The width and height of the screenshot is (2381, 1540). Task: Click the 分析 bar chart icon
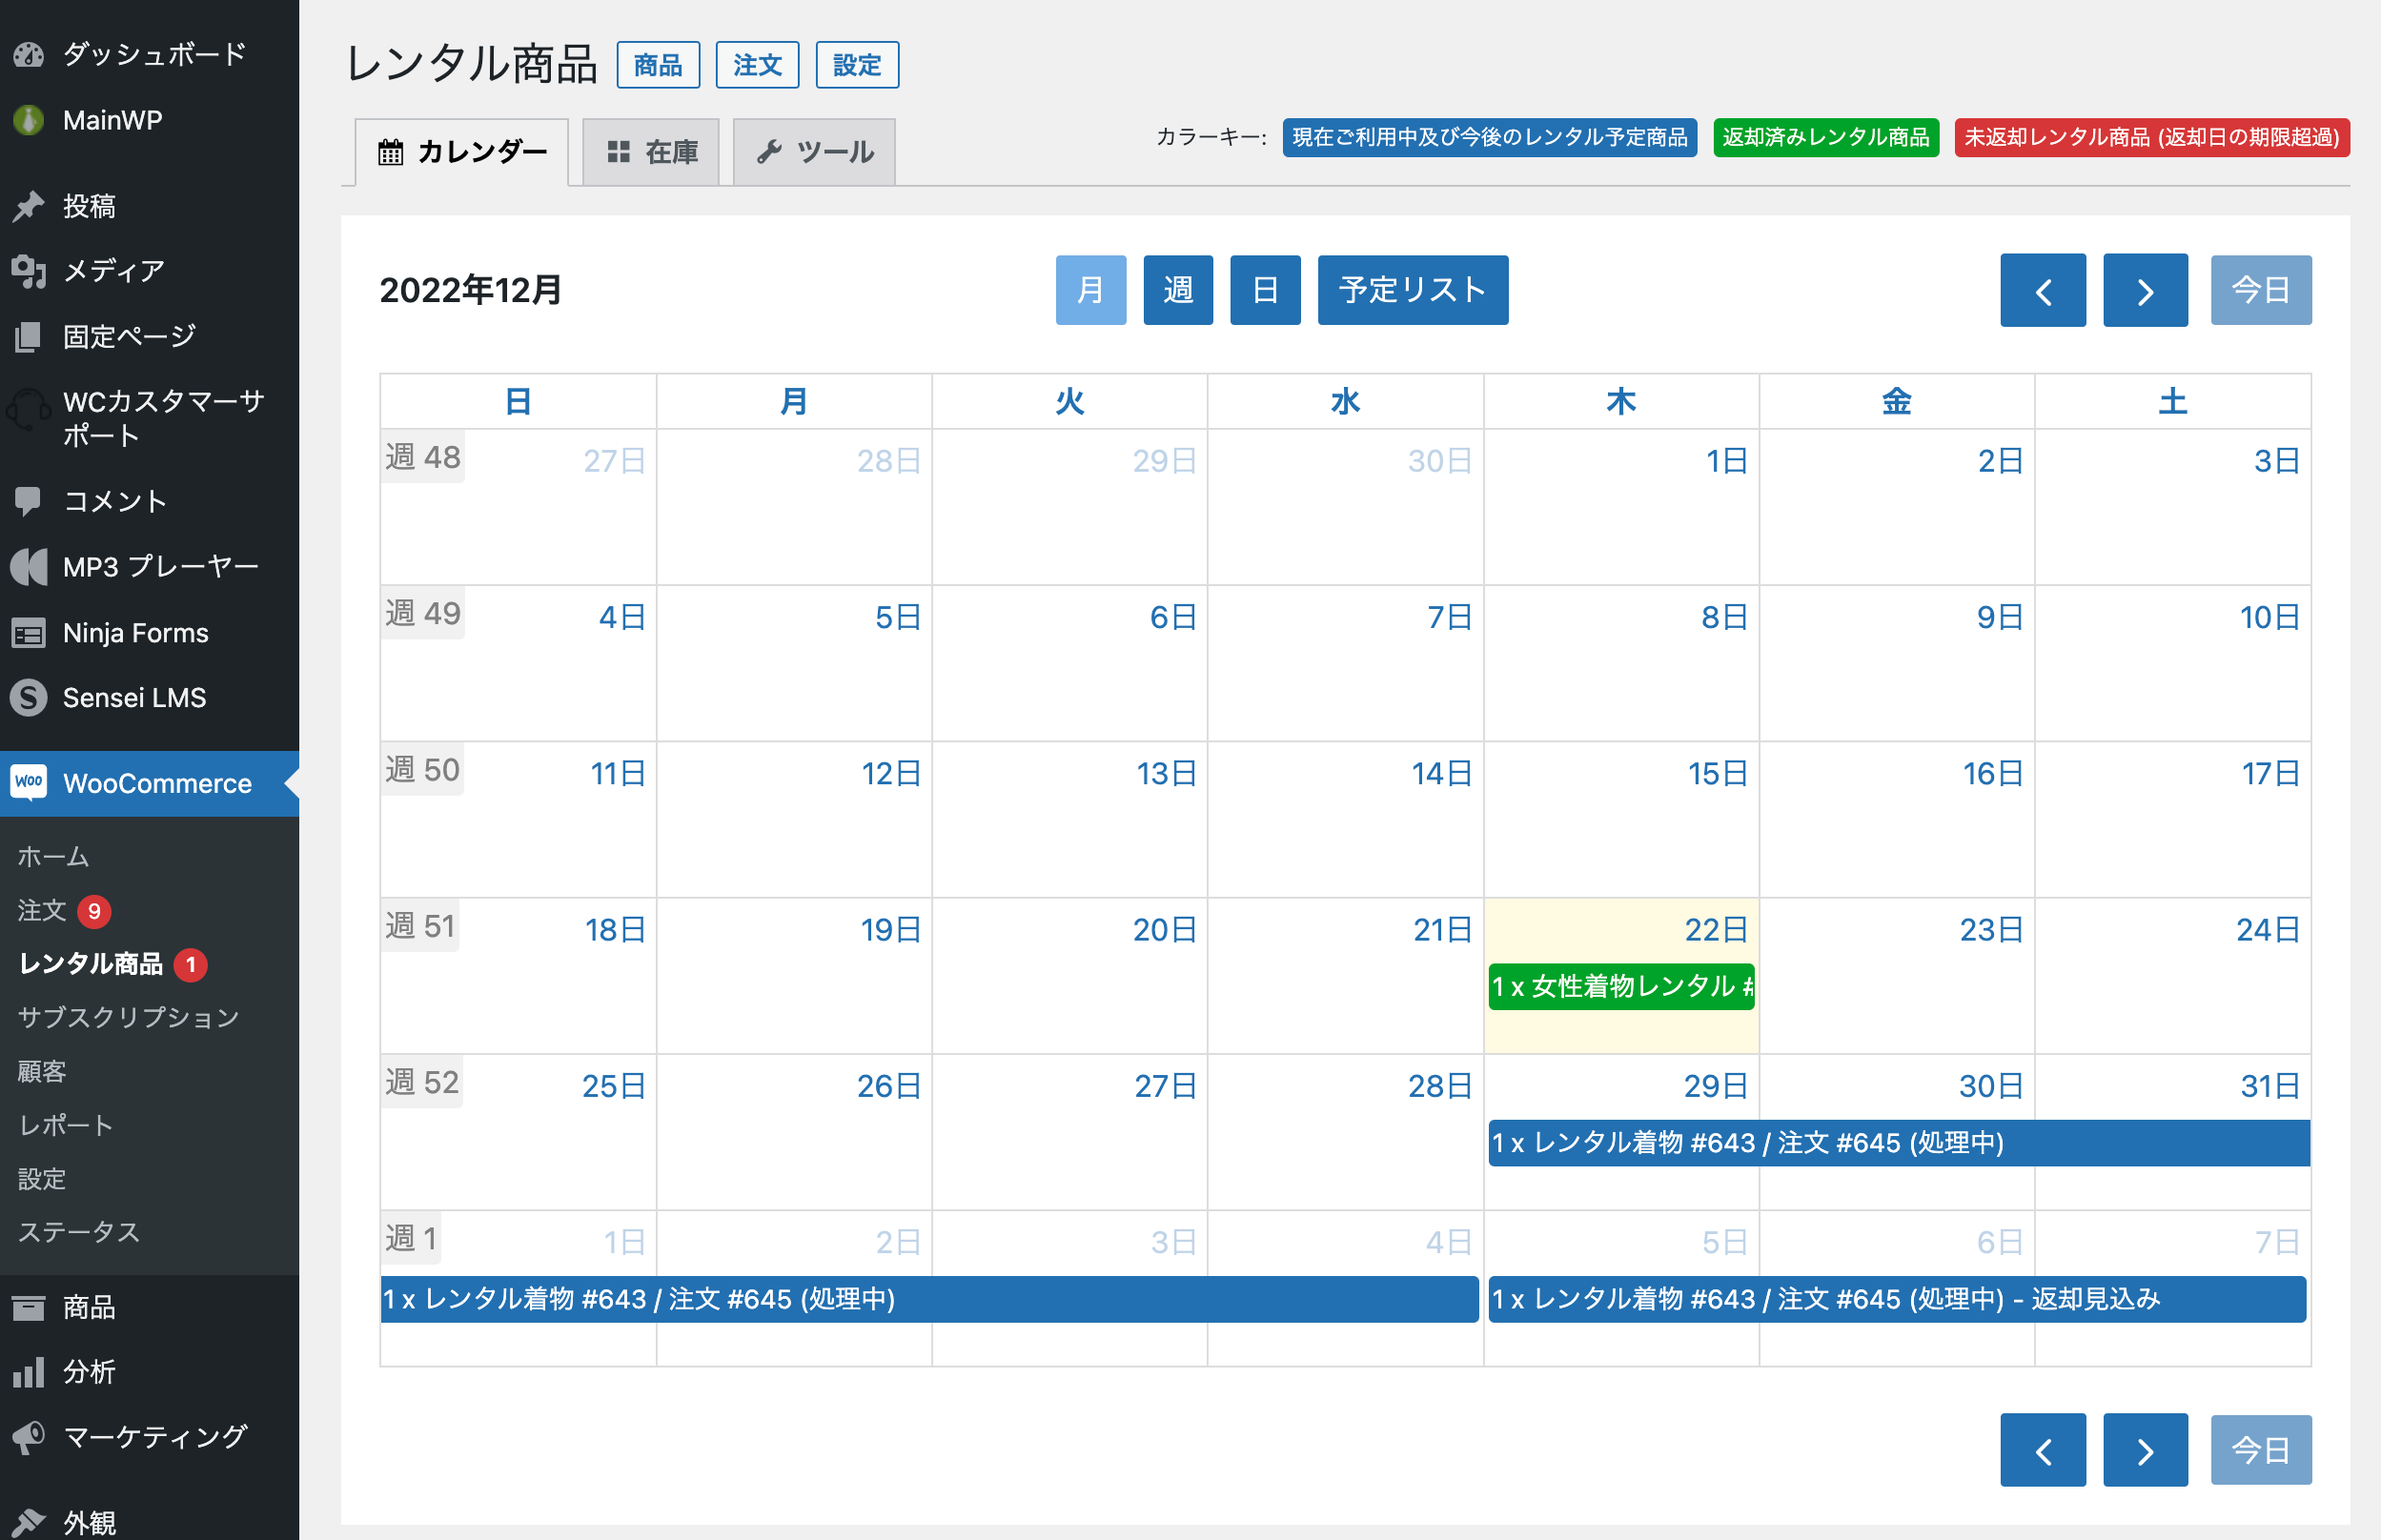[x=29, y=1372]
